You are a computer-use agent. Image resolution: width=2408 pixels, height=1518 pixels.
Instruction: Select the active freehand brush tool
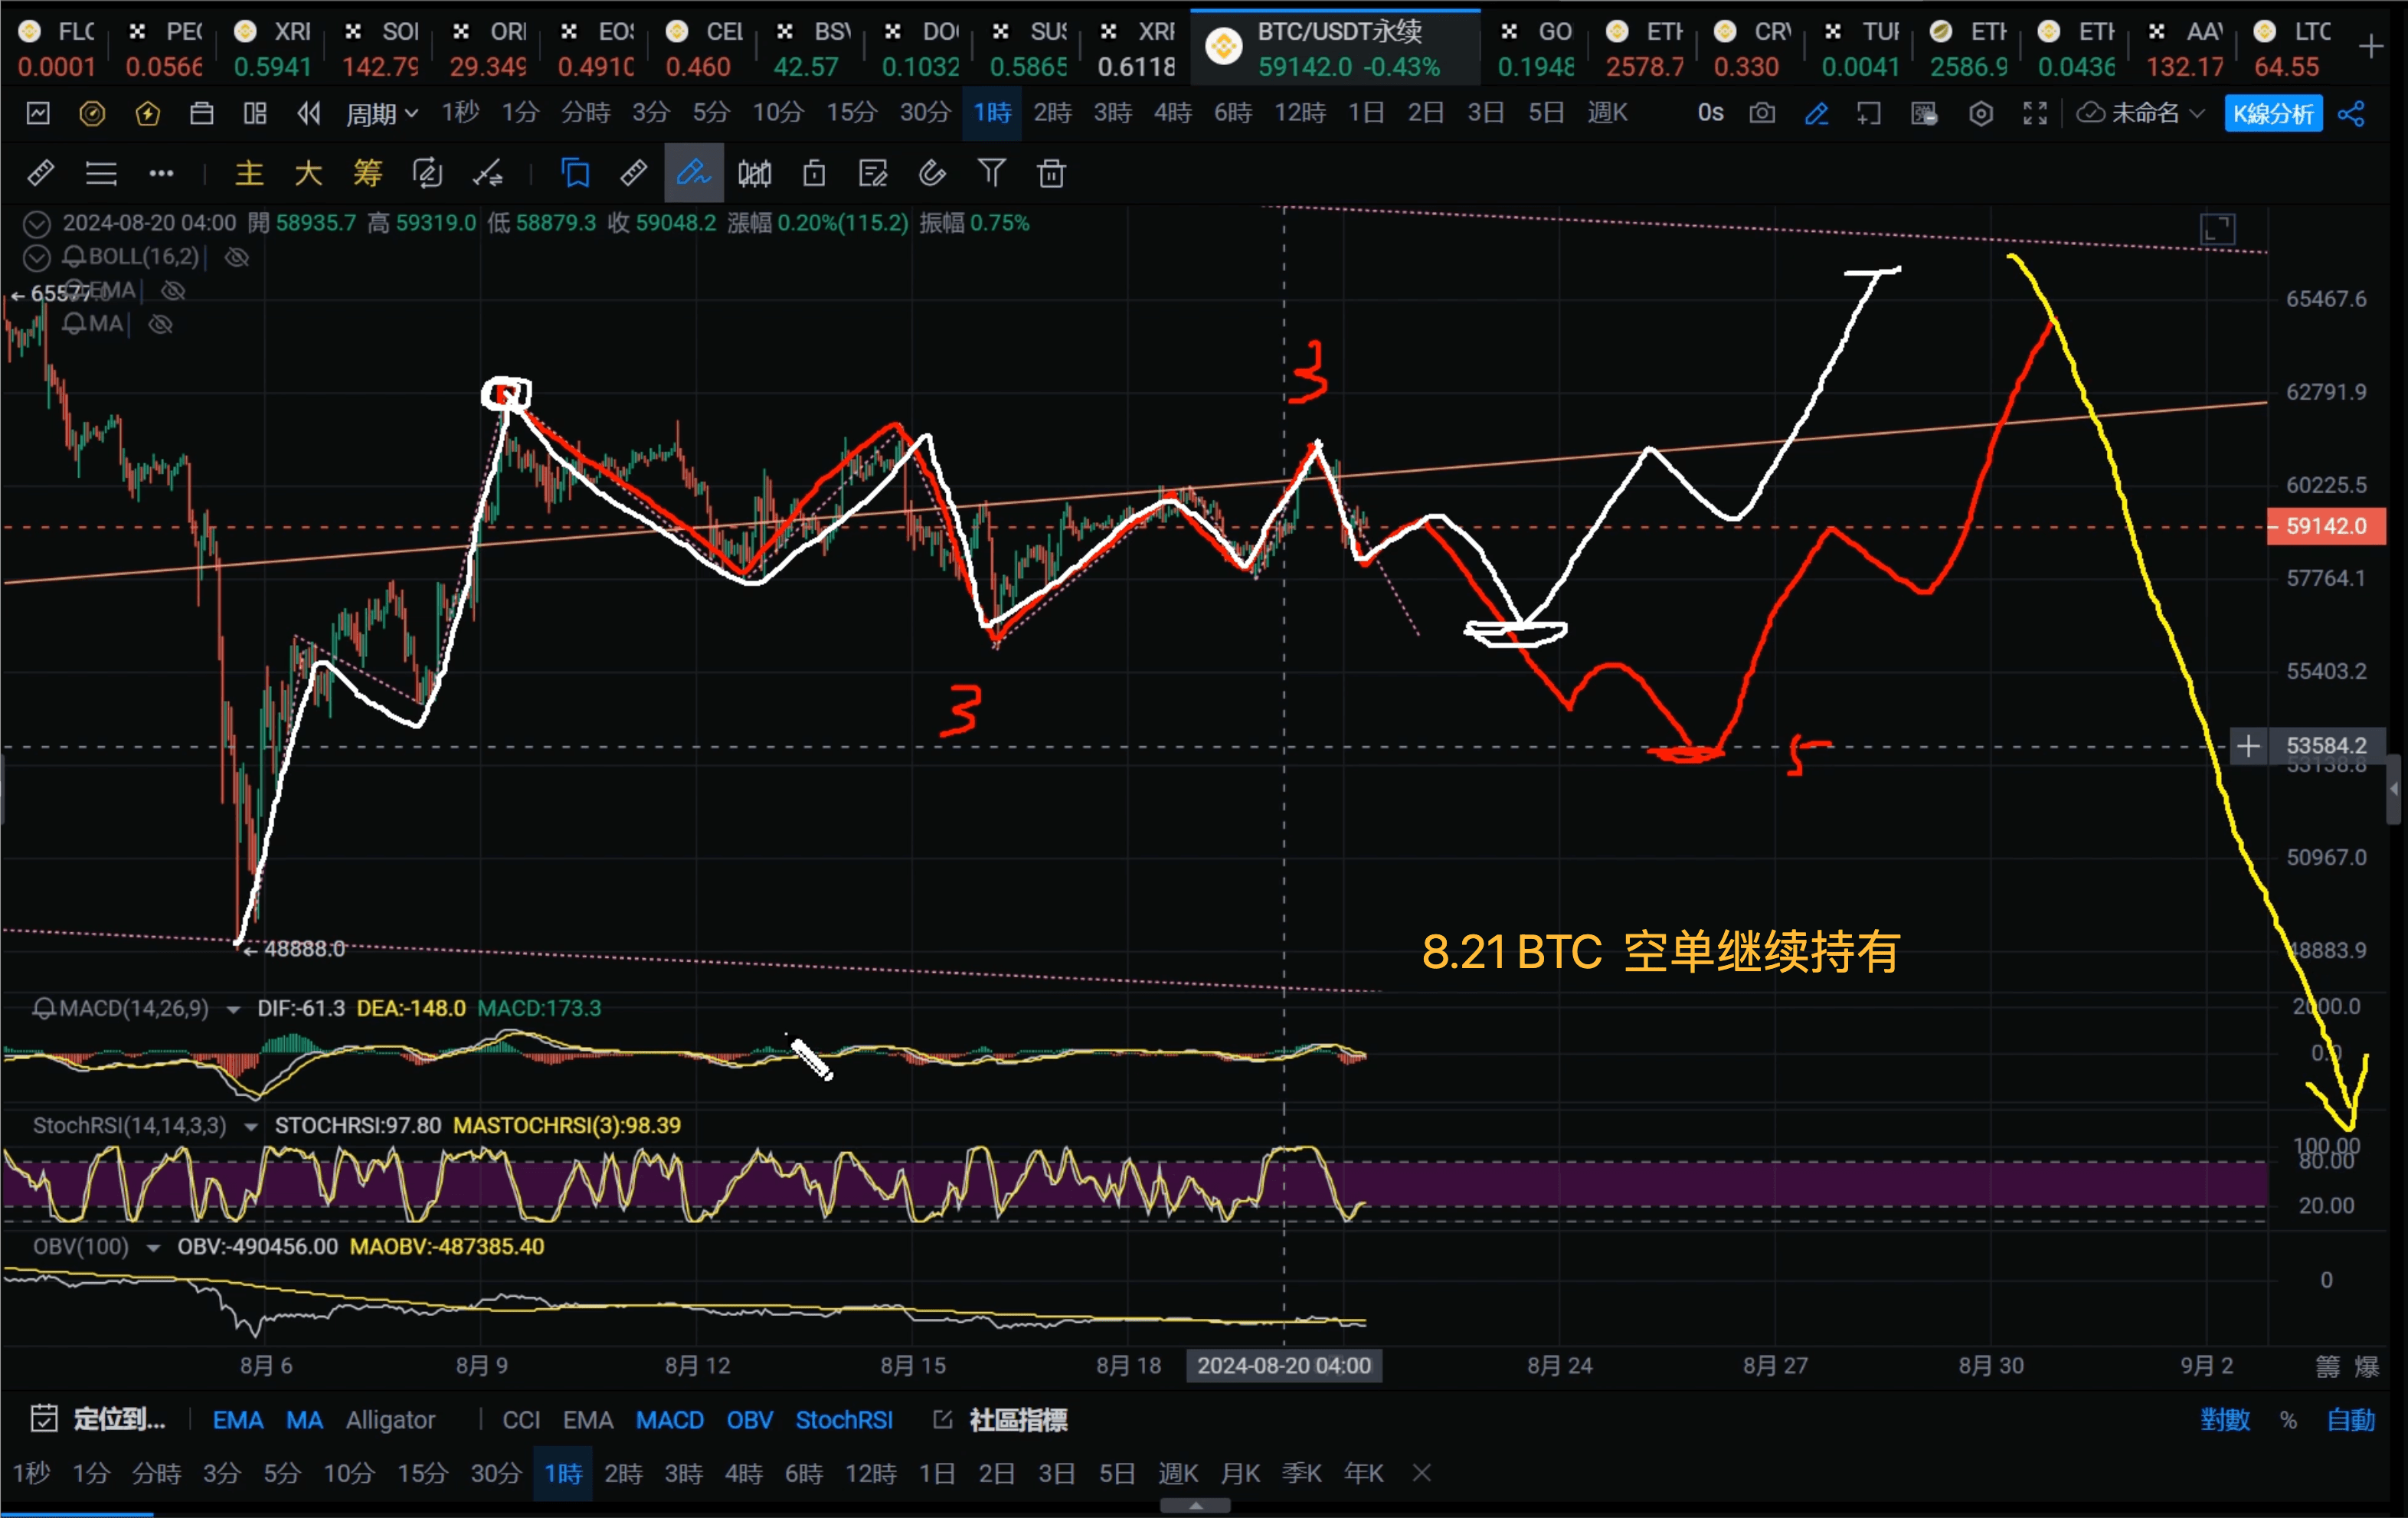point(693,174)
